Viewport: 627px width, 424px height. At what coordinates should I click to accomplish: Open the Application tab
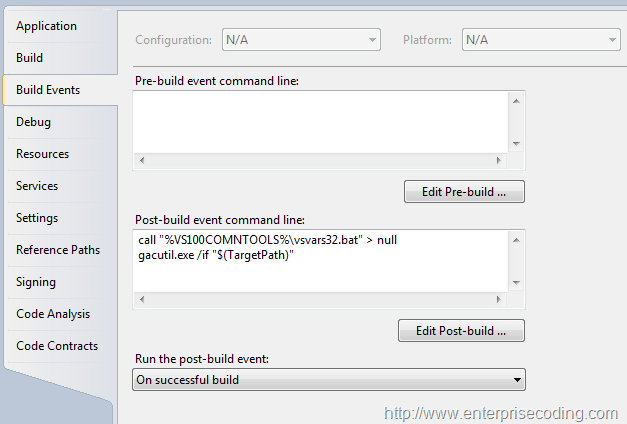[61, 26]
